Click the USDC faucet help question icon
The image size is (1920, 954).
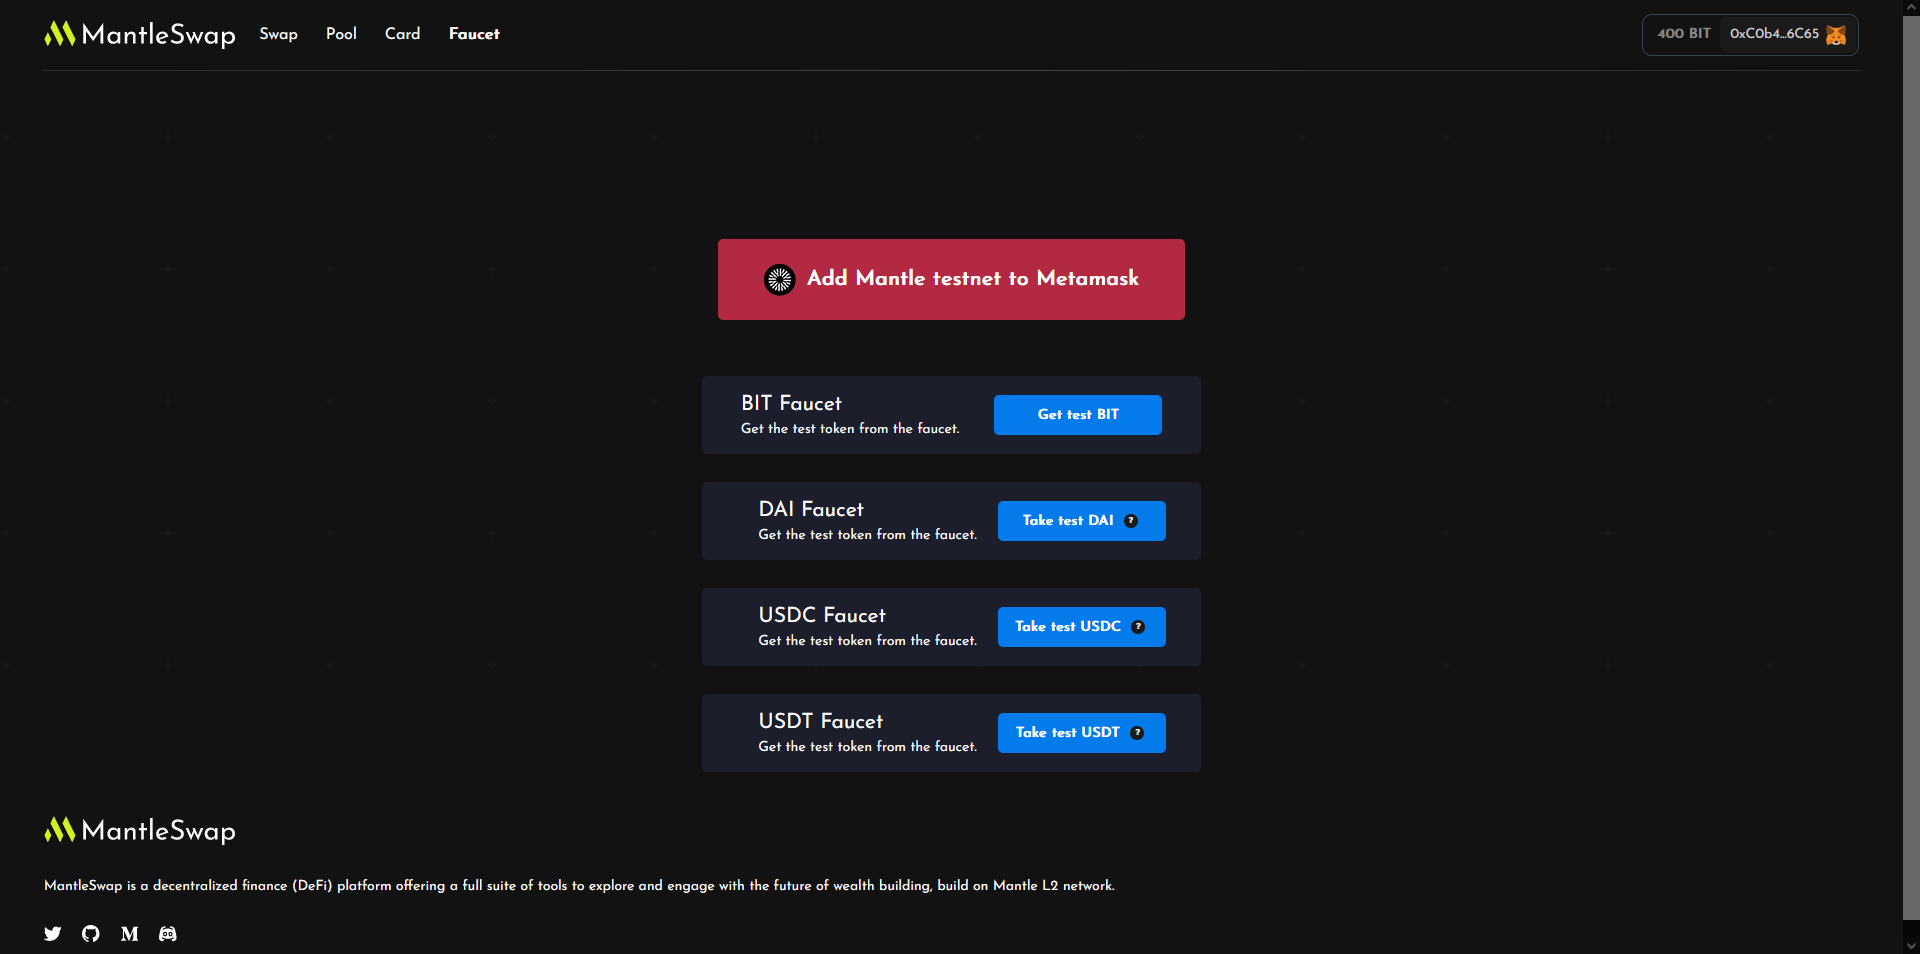tap(1138, 627)
